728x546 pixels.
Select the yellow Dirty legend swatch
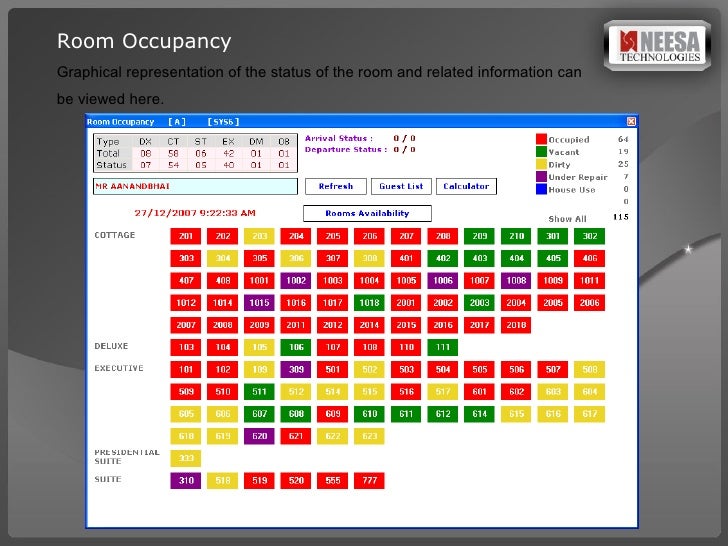(541, 164)
